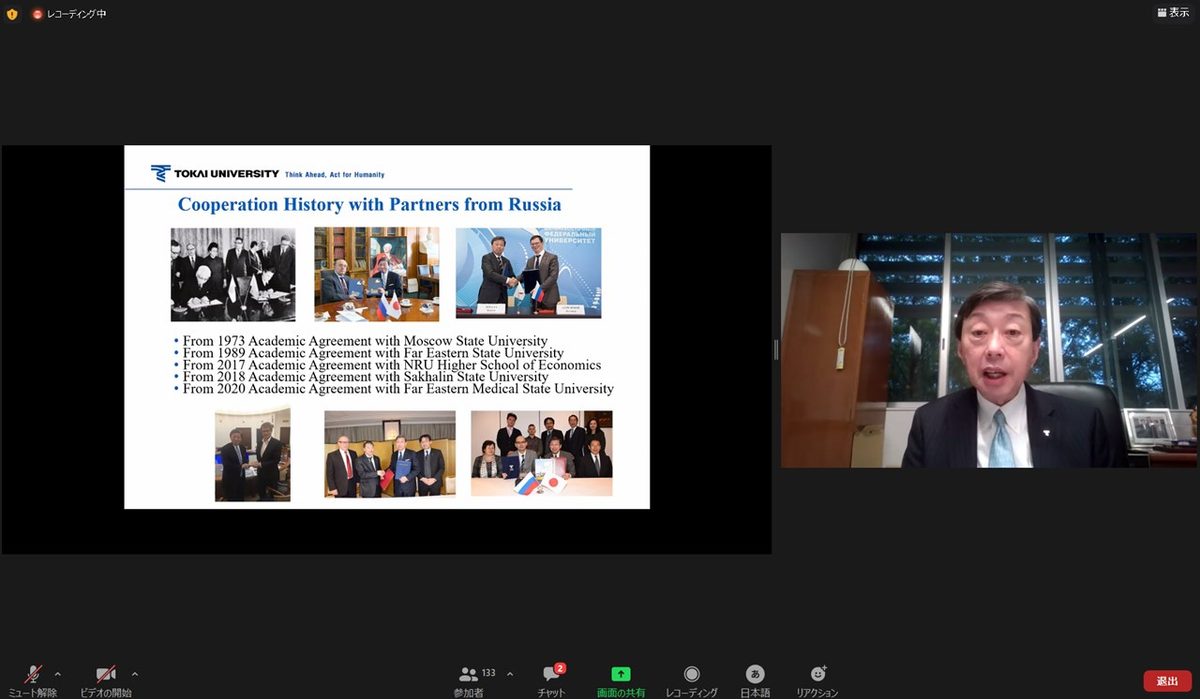Click the red leave meeting button
1200x699 pixels.
(x=1167, y=681)
